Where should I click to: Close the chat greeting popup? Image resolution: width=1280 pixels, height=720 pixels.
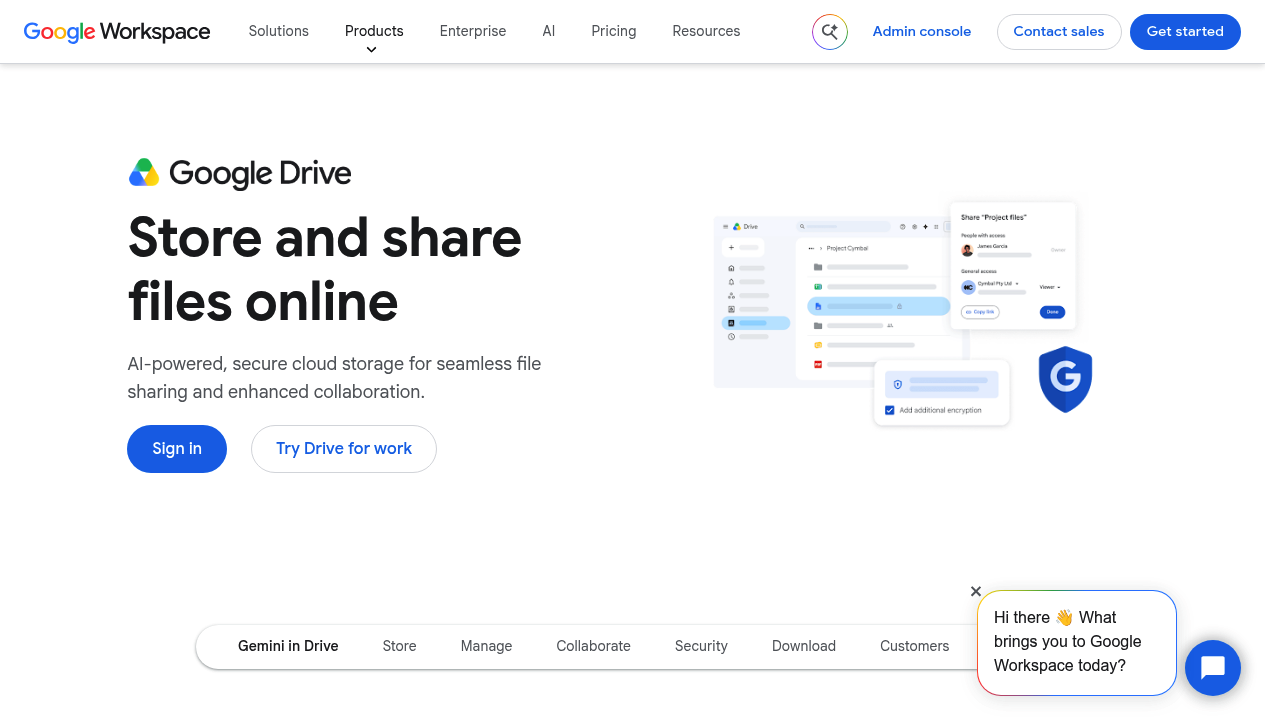click(x=976, y=591)
